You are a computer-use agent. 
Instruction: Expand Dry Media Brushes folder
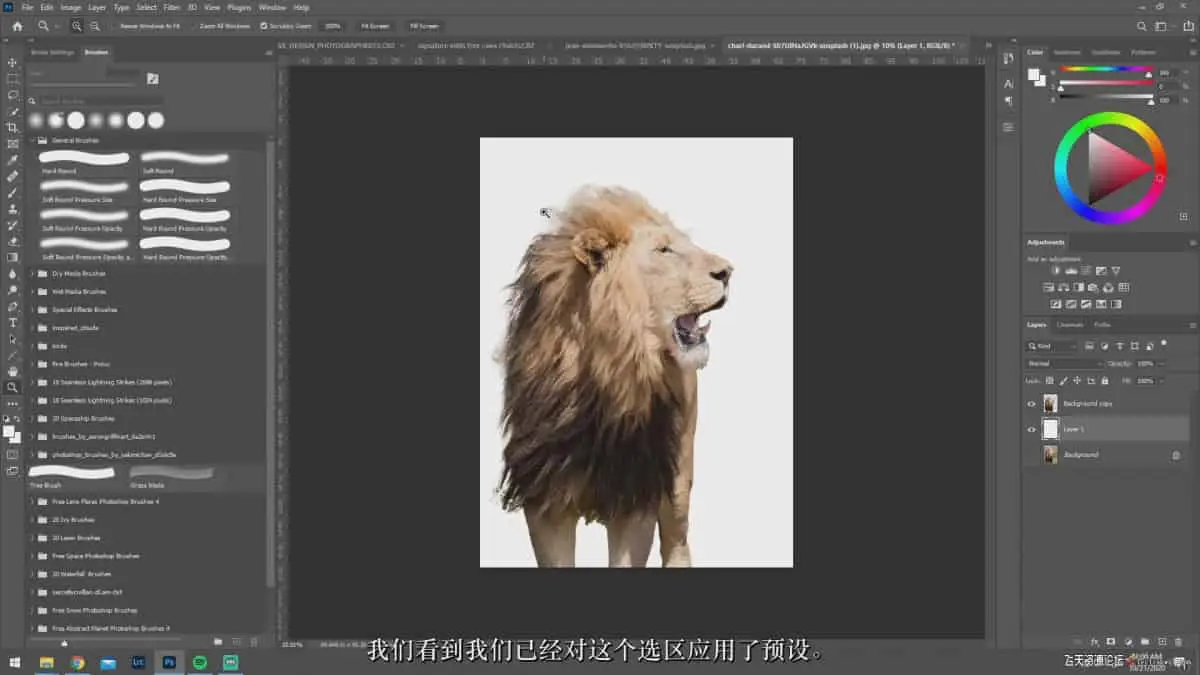(x=32, y=273)
